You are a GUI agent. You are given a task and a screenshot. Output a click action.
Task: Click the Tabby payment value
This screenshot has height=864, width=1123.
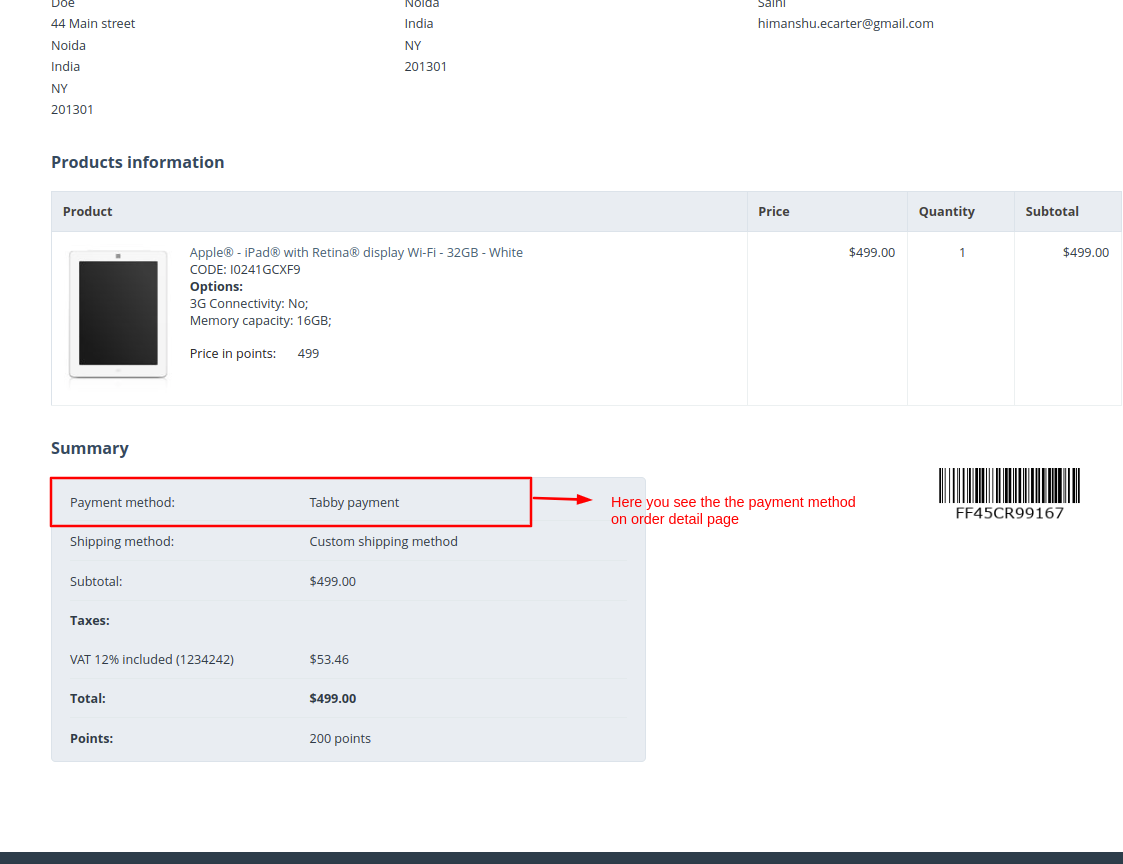[x=354, y=502]
